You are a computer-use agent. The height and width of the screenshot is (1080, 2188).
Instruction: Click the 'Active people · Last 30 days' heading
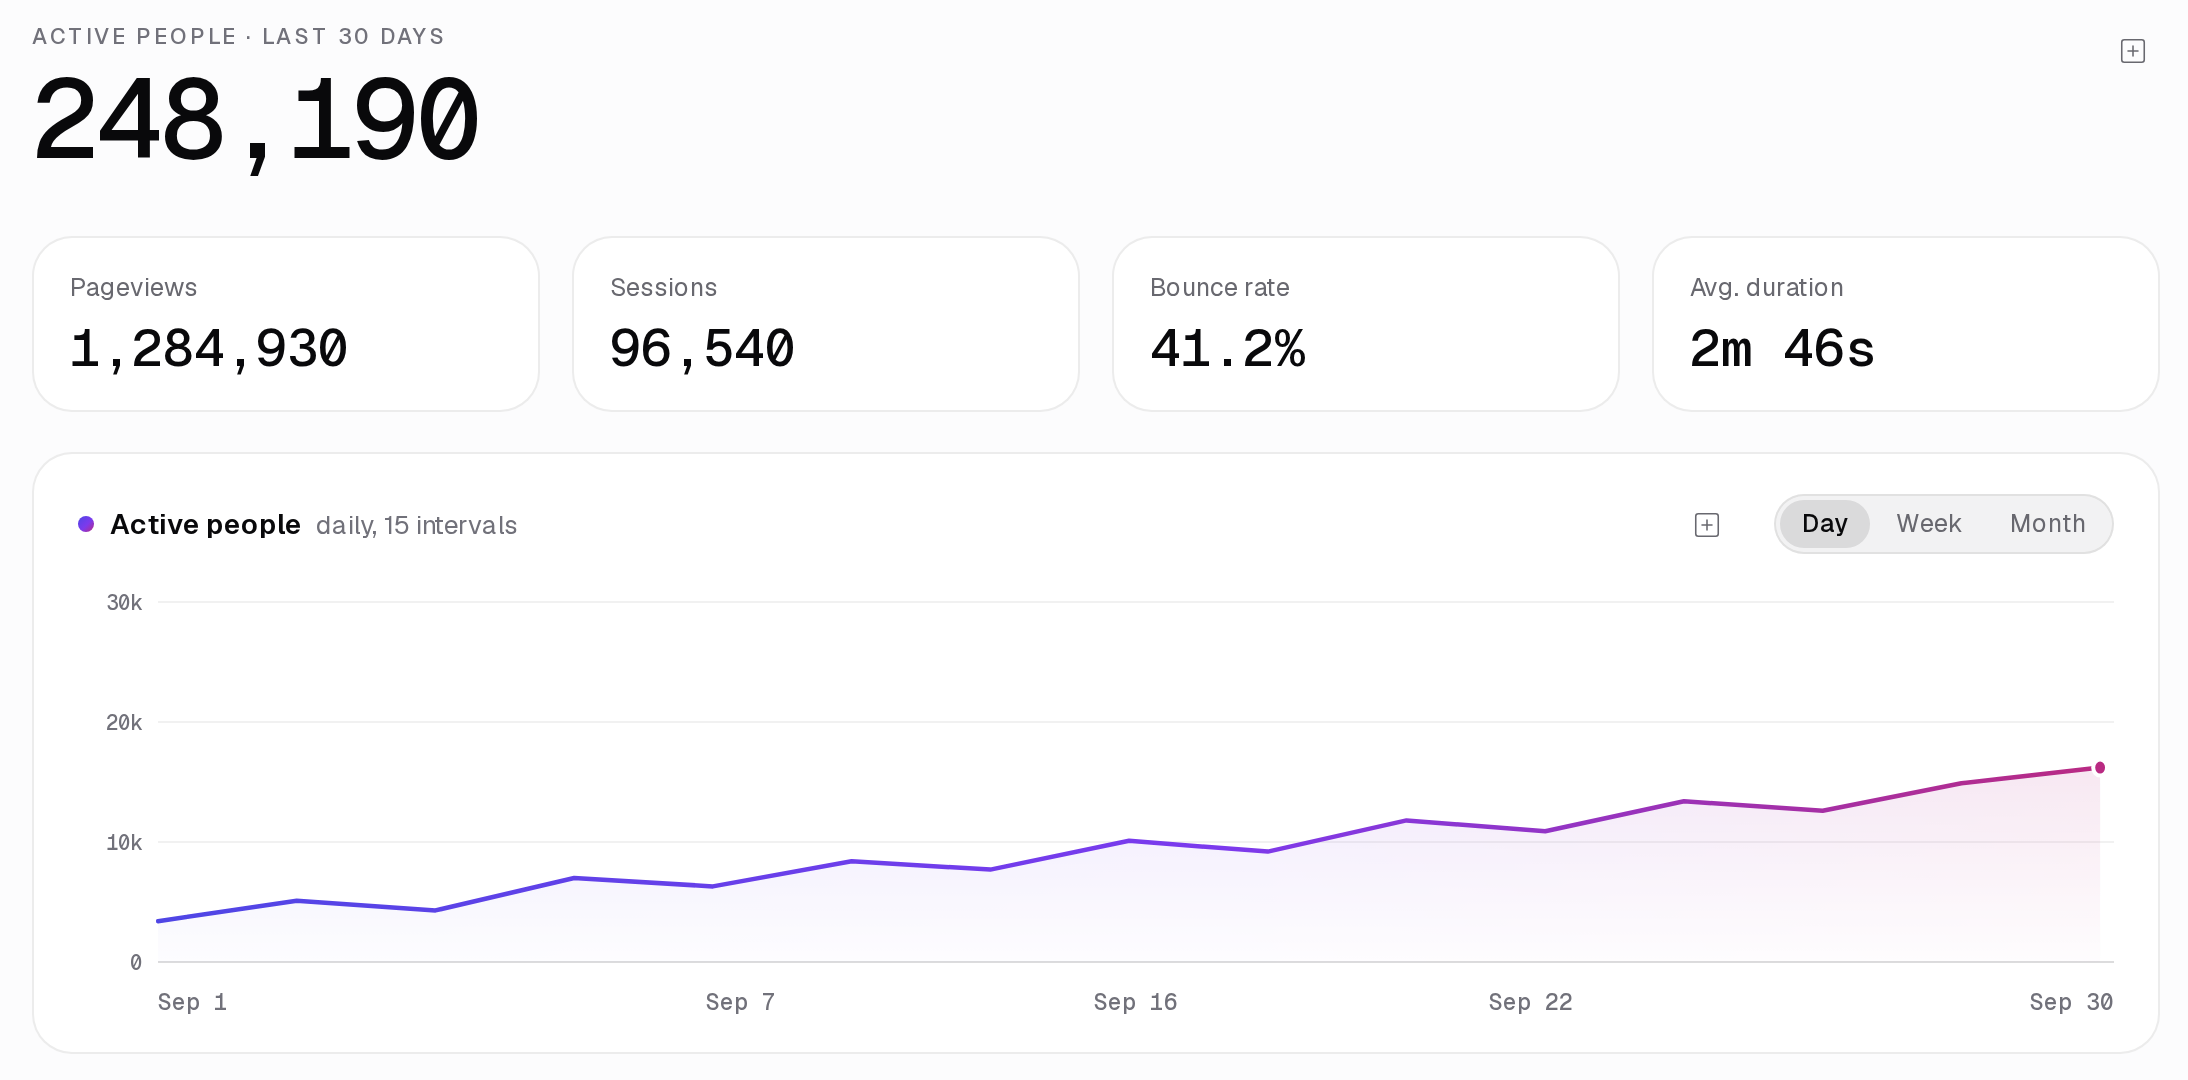(x=238, y=37)
